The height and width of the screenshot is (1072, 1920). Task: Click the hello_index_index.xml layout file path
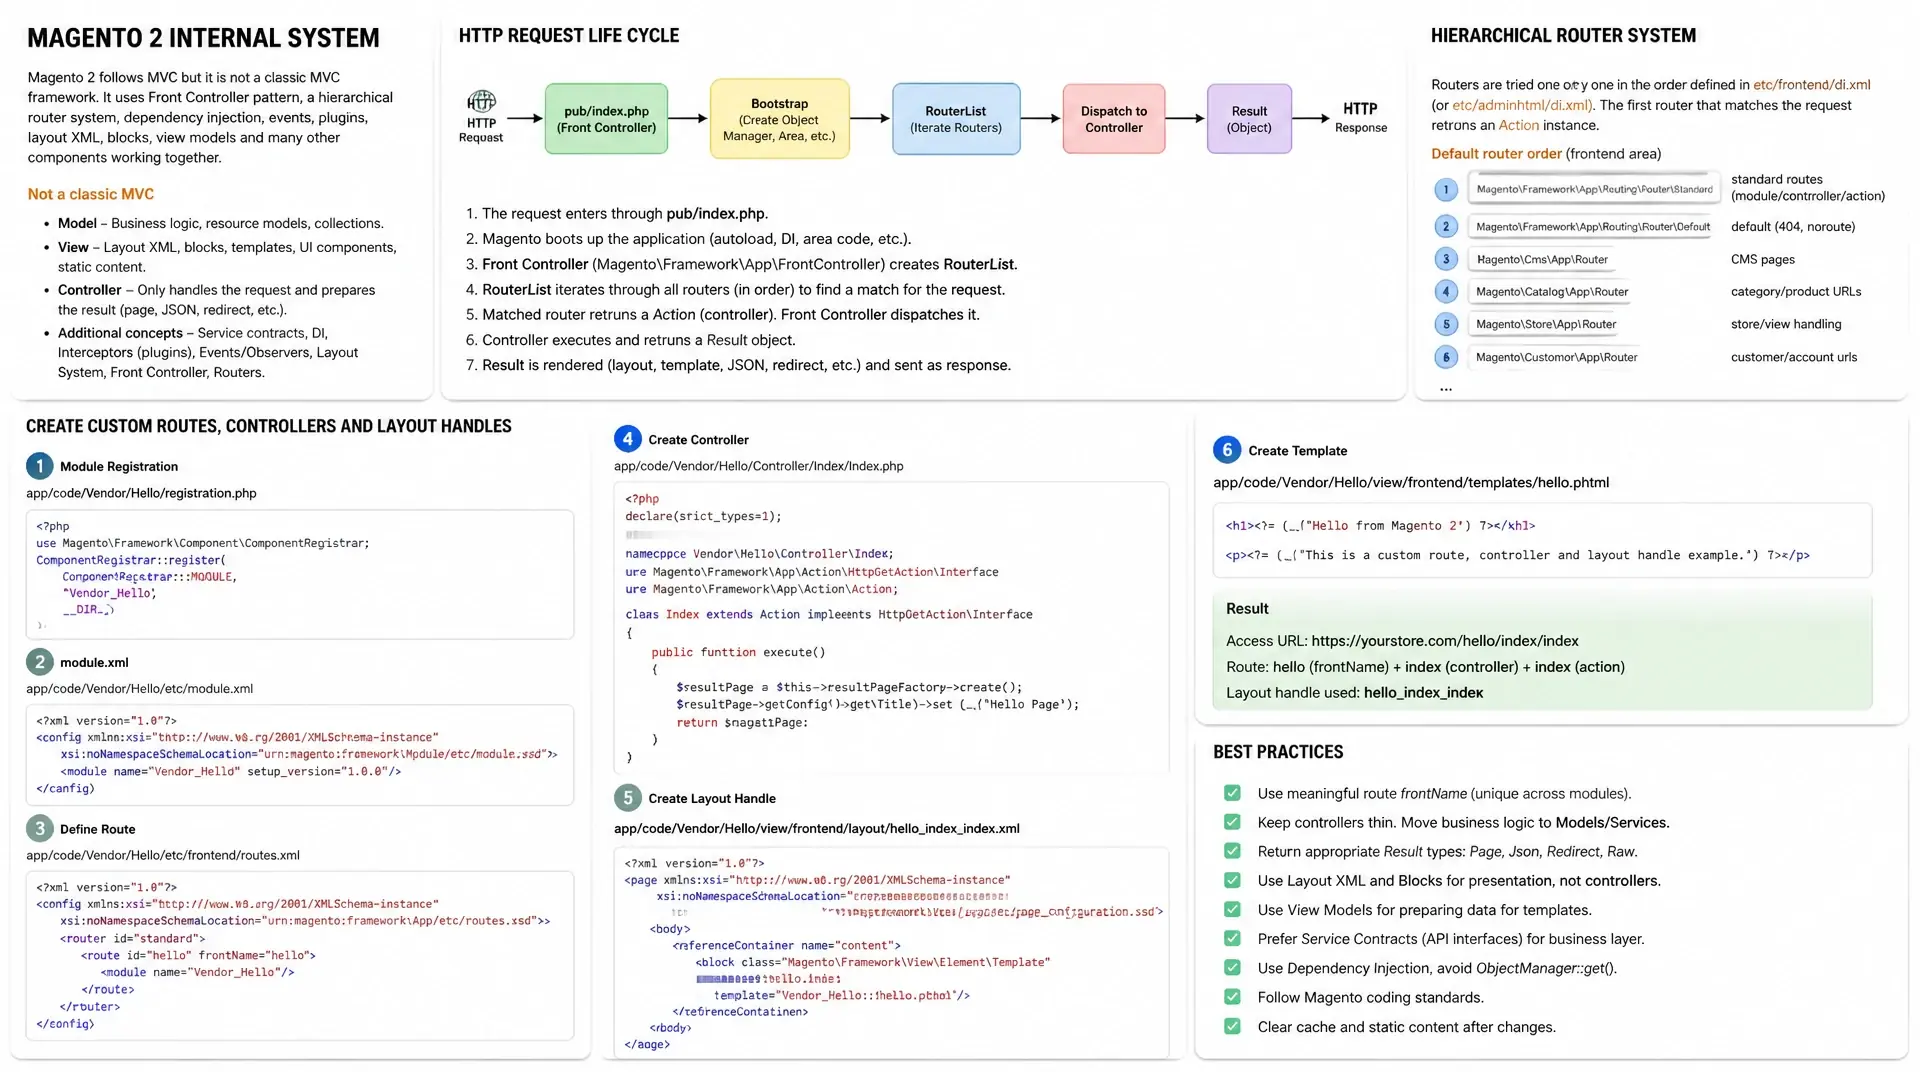pyautogui.click(x=817, y=829)
